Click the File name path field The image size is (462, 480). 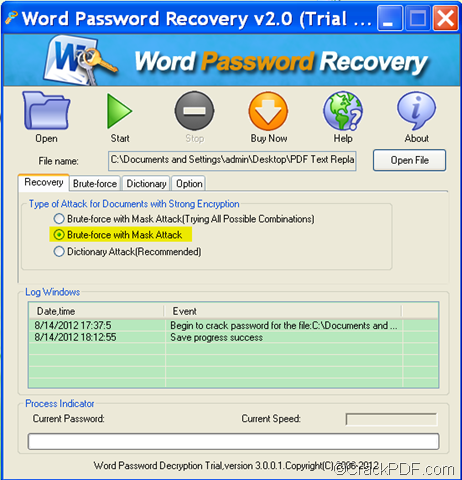232,161
